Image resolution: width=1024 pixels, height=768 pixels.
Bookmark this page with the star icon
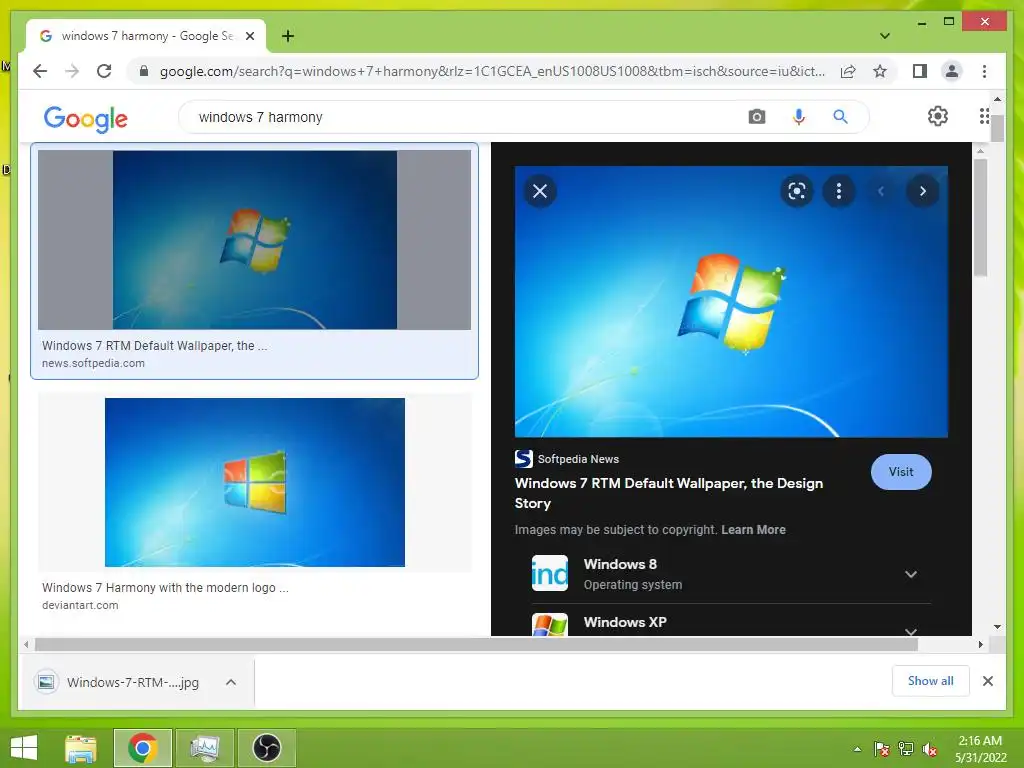coord(880,71)
